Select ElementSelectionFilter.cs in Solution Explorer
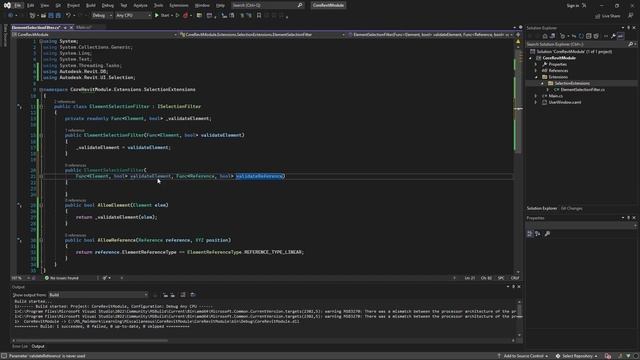640x360 pixels. (x=582, y=89)
